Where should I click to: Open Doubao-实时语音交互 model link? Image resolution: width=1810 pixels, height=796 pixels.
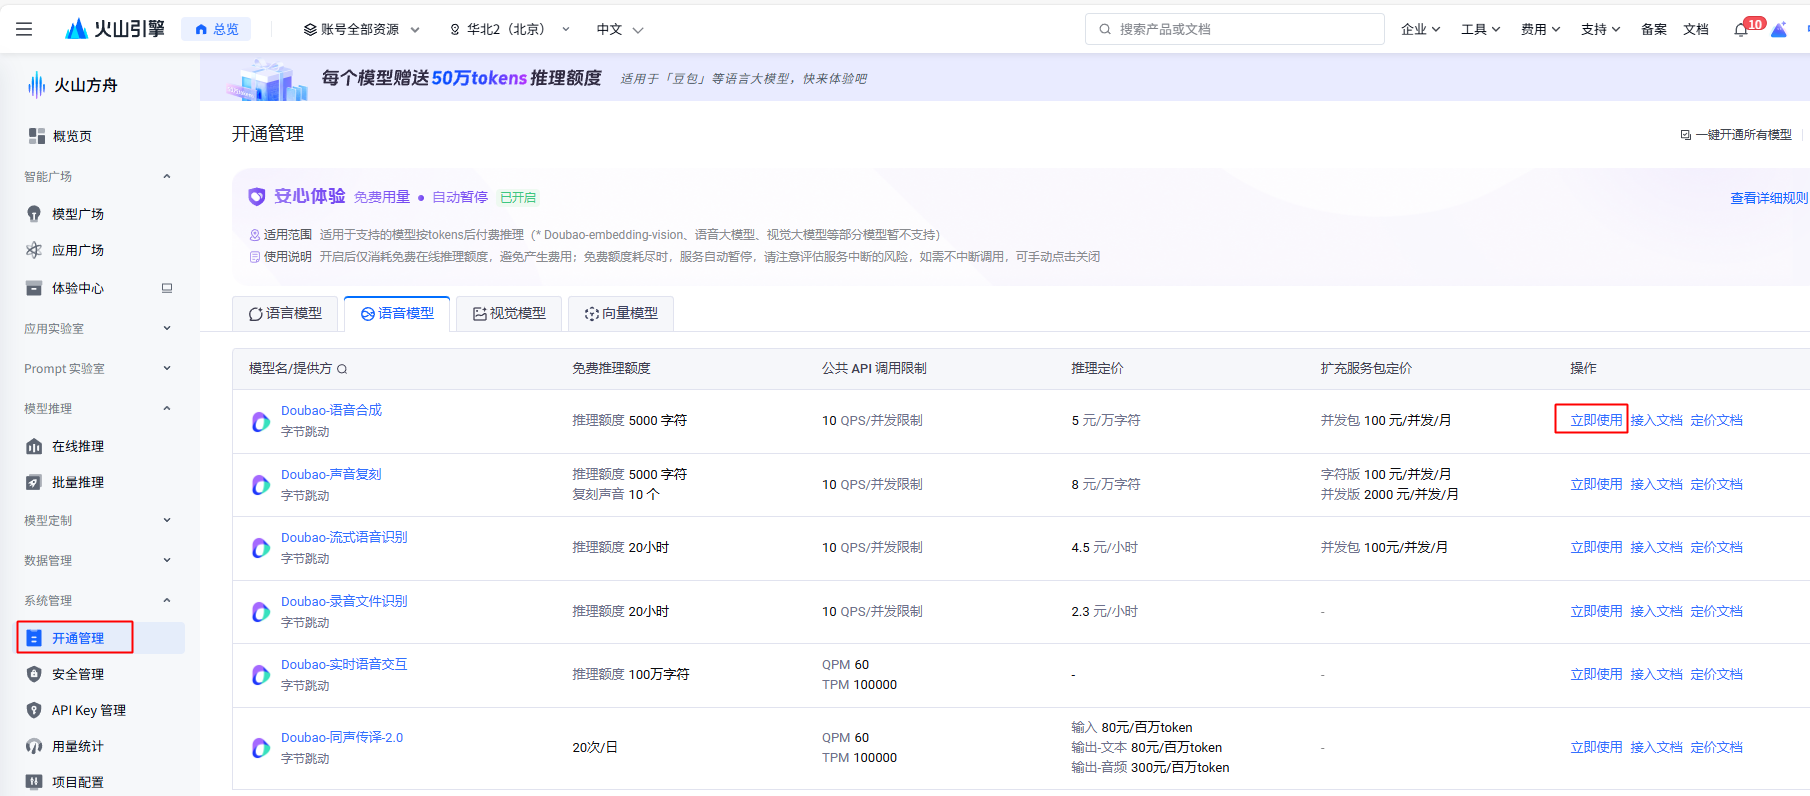344,664
